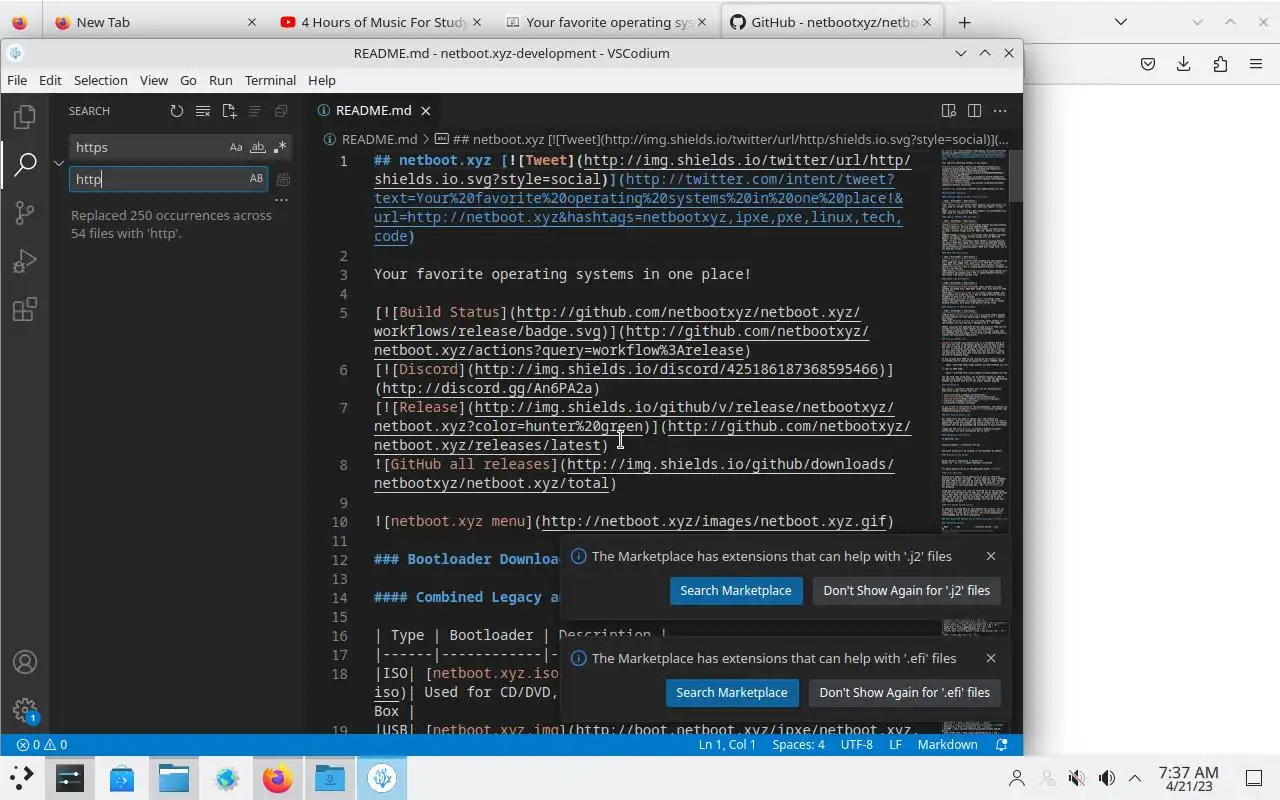Click README.md in the breadcrumb

point(379,139)
